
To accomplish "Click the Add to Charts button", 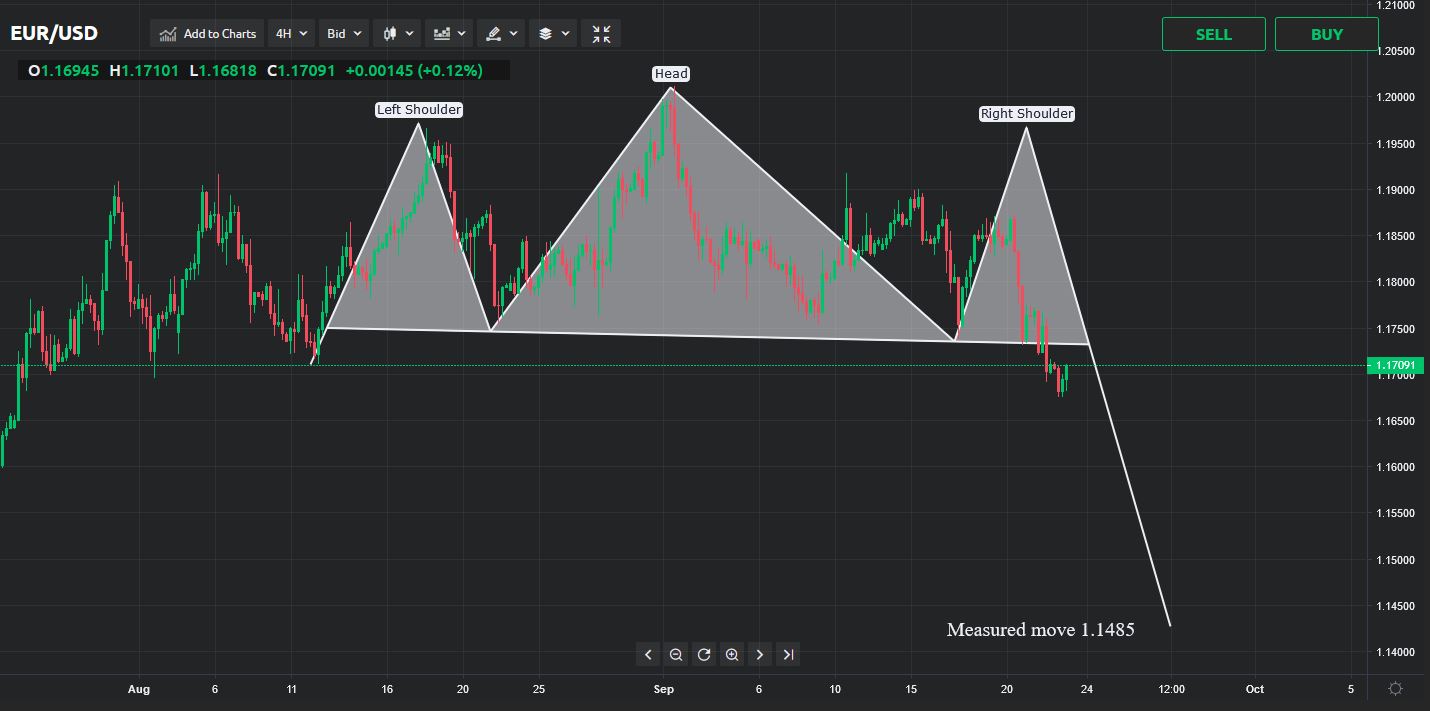I will (207, 33).
